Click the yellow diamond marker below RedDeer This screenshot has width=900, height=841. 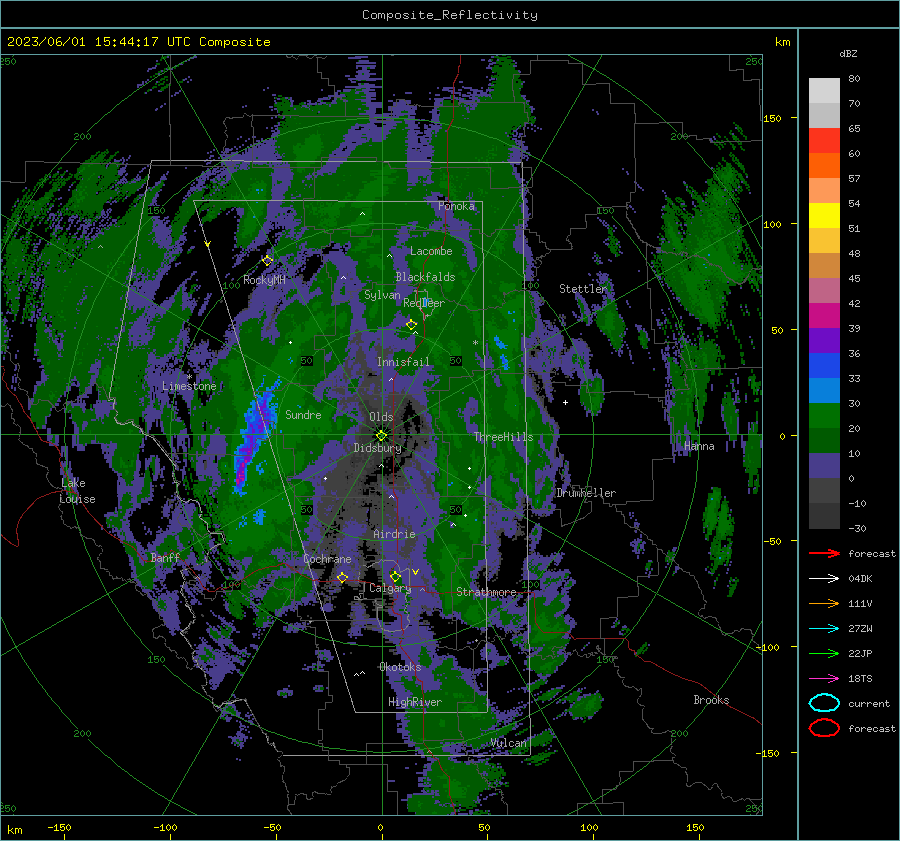click(x=411, y=325)
